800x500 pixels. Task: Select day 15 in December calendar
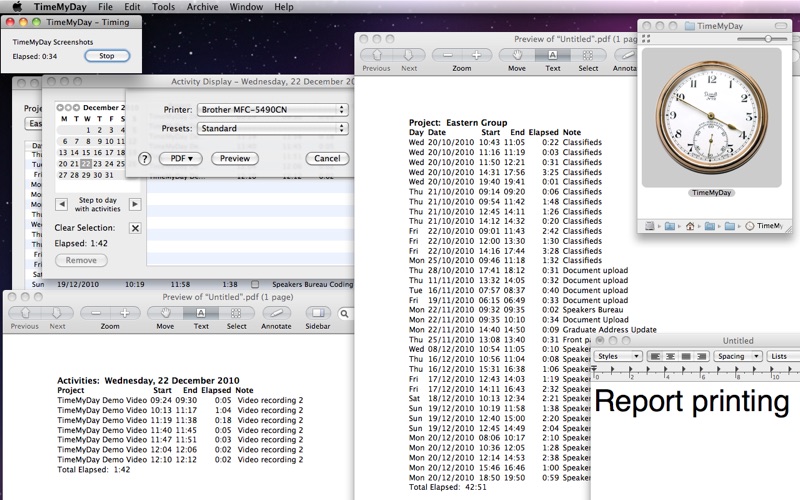pos(86,152)
